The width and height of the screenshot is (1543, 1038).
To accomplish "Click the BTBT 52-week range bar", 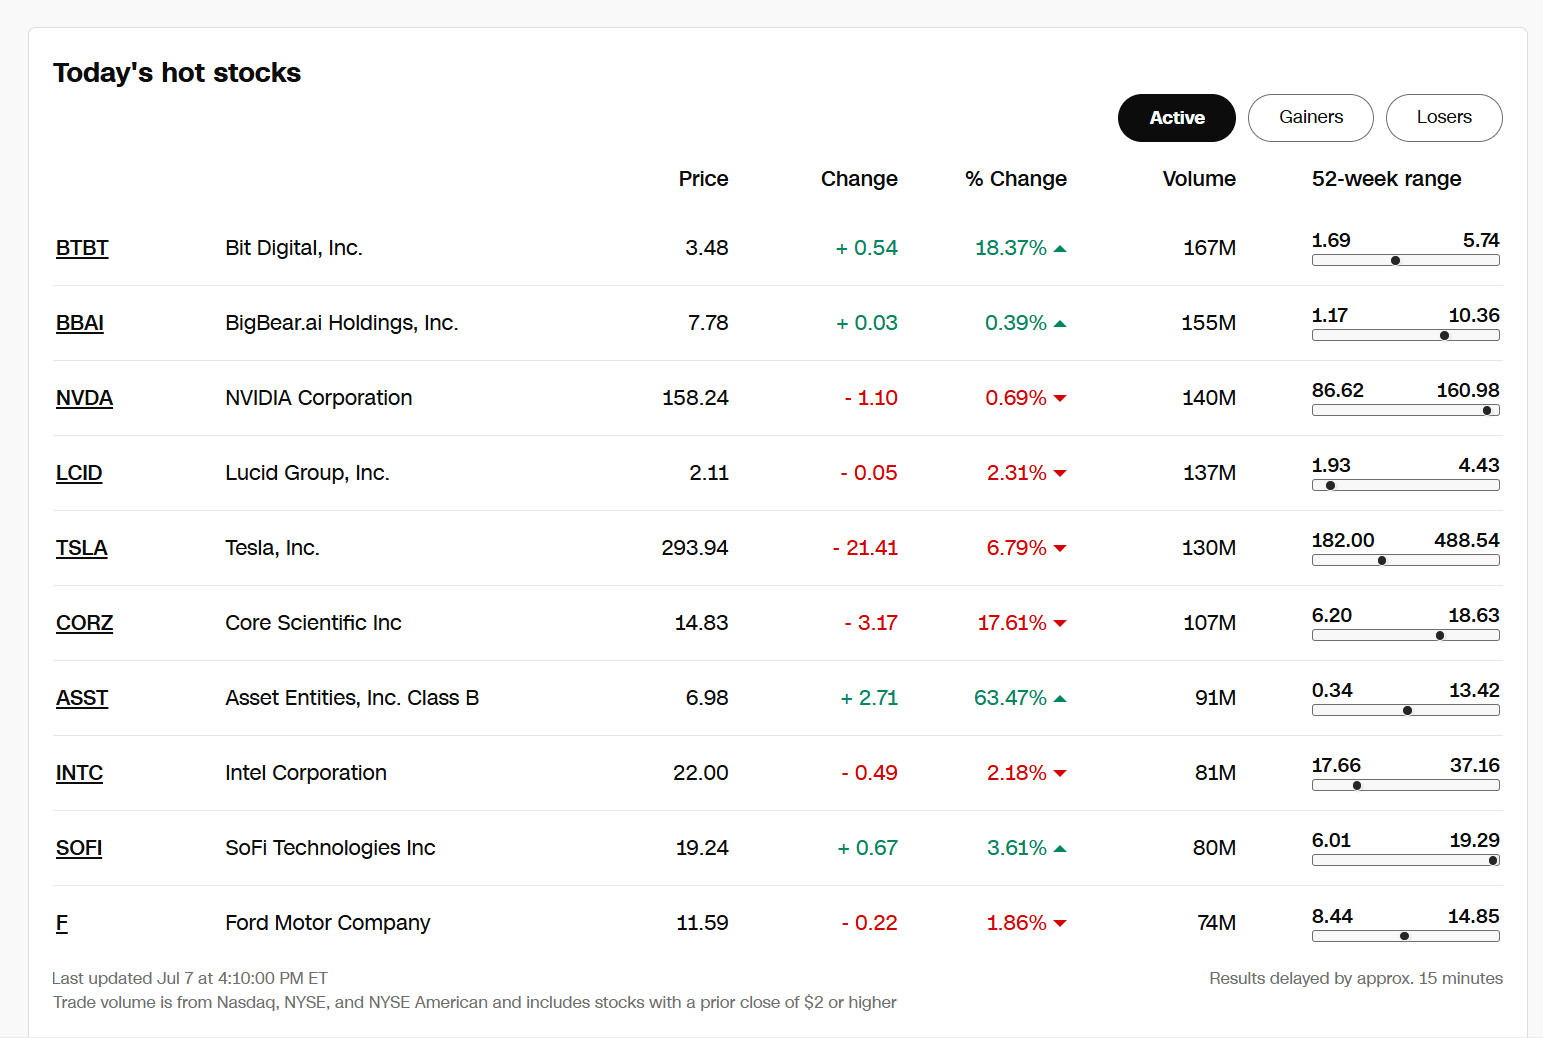I will [x=1406, y=260].
